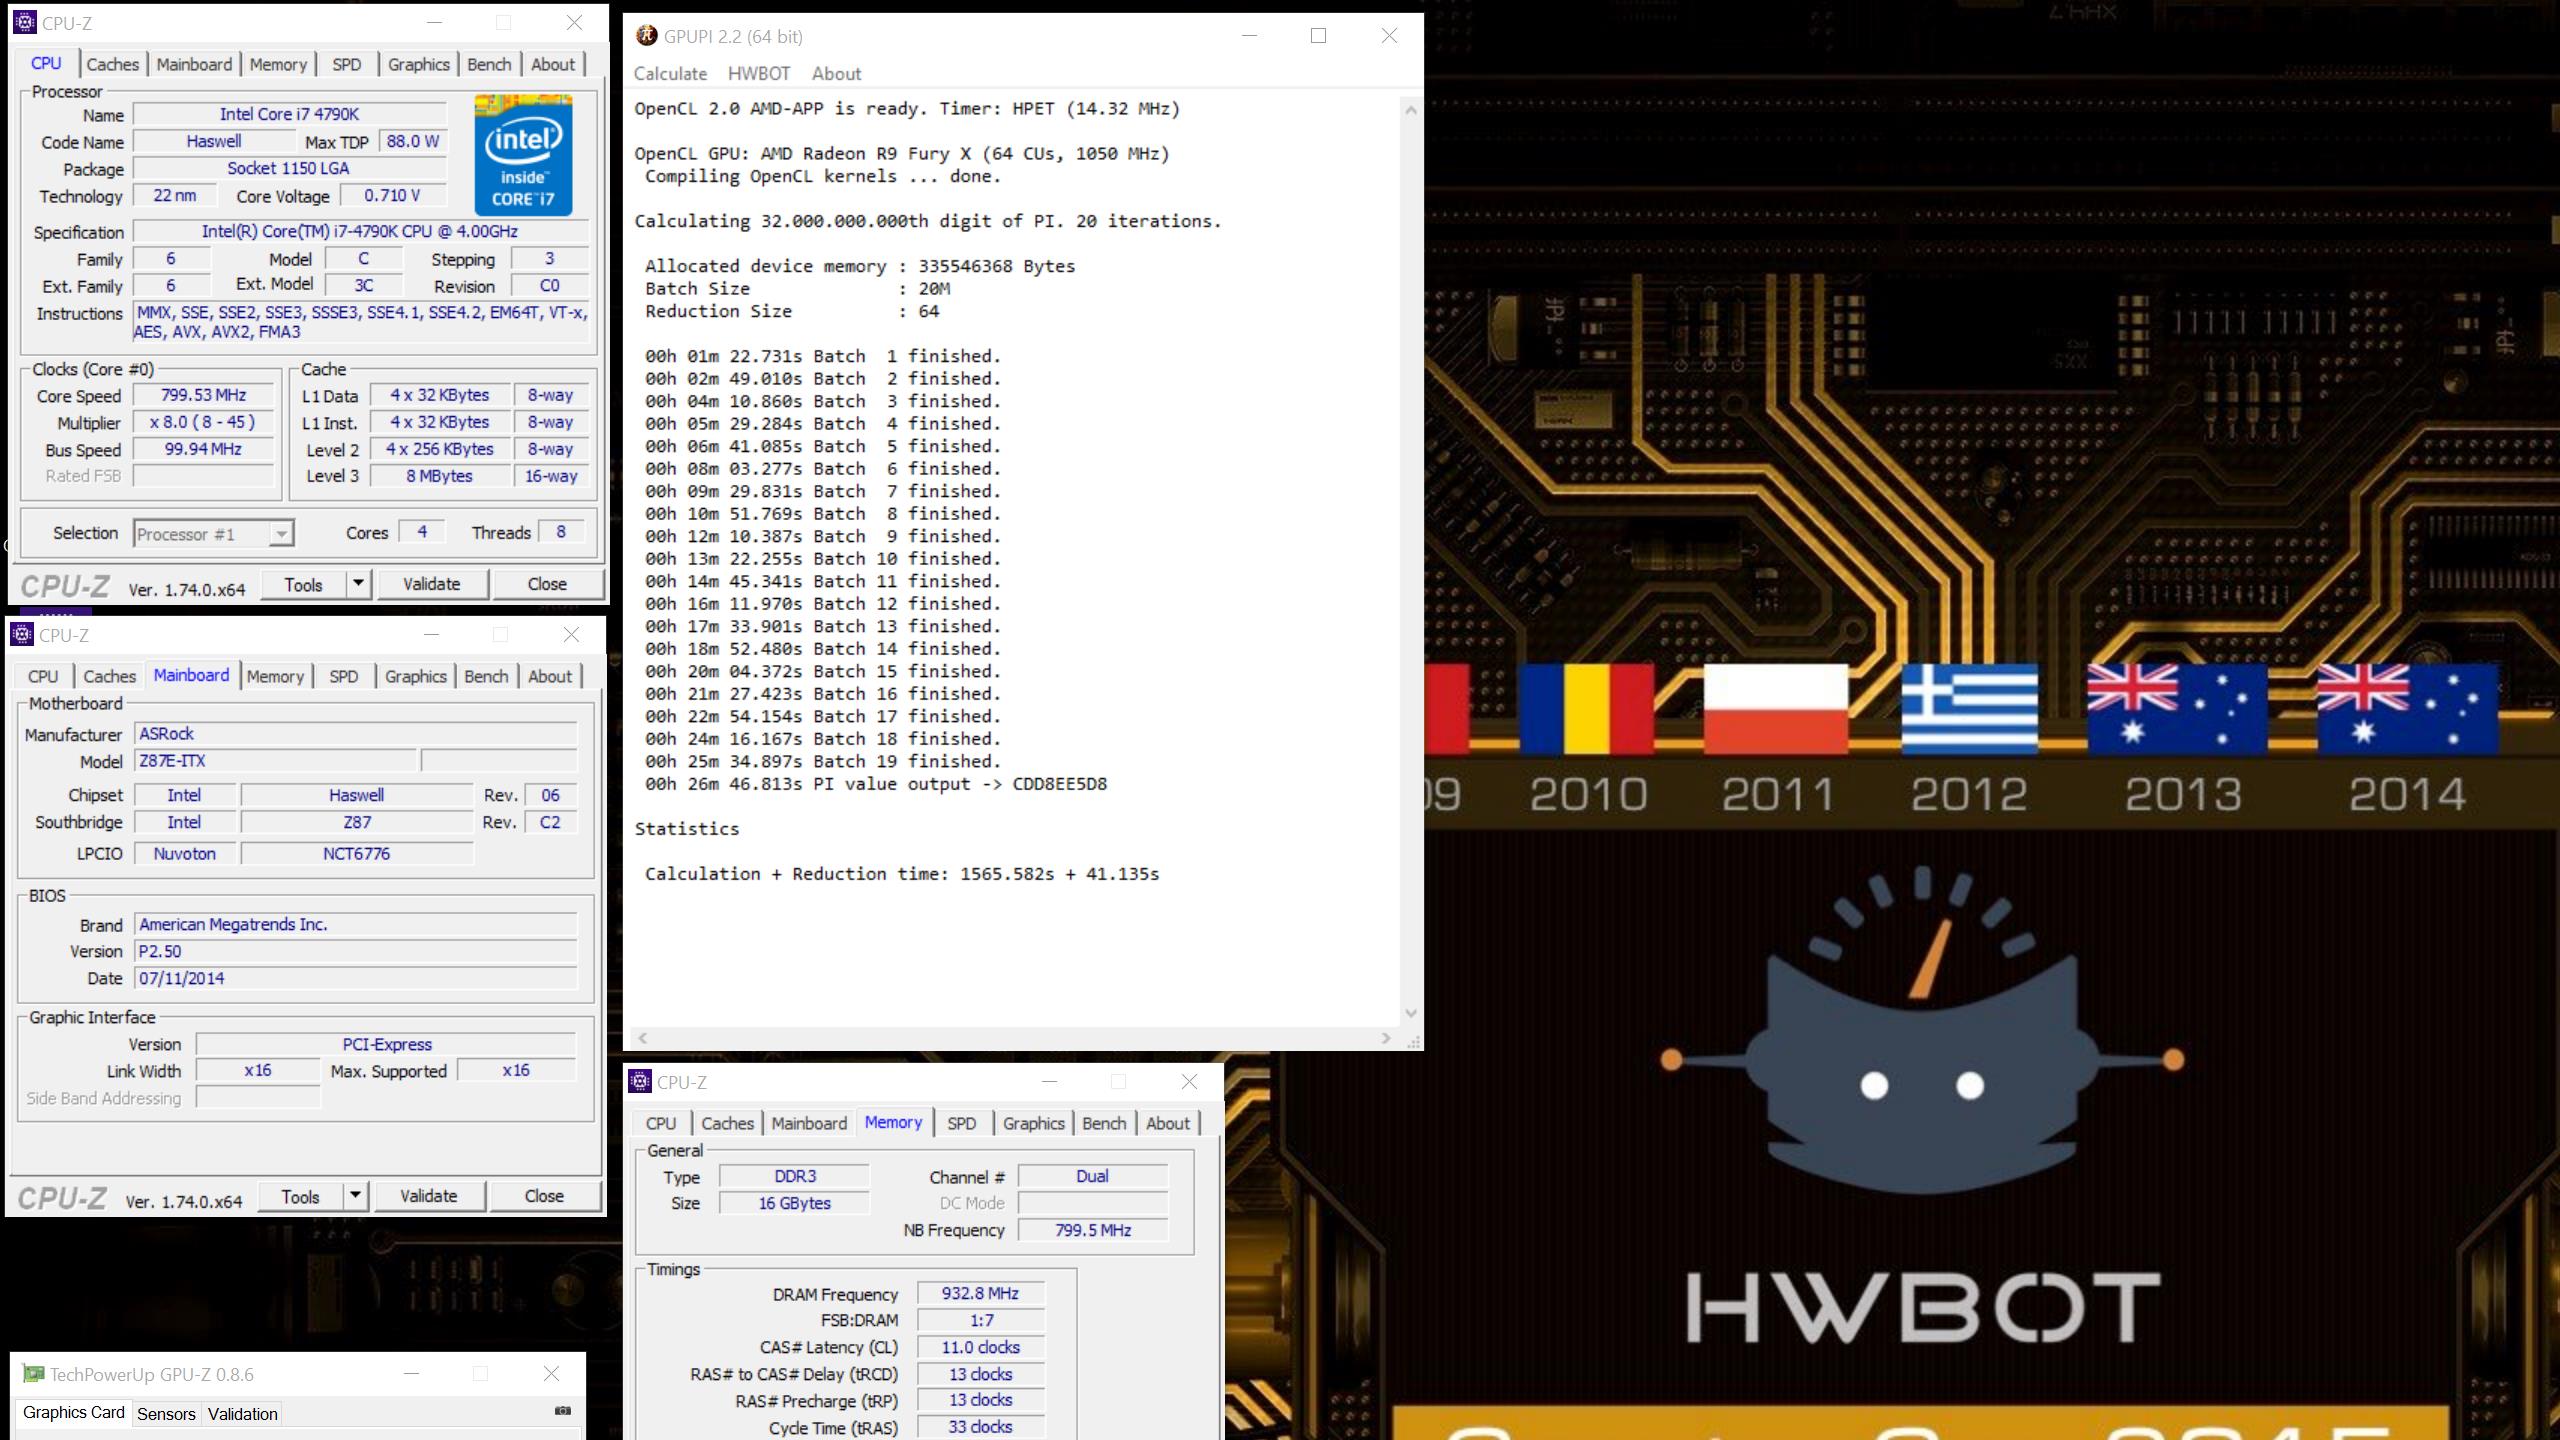Image resolution: width=2560 pixels, height=1440 pixels.
Task: Click GPUPI vertical scrollbar down arrow
Action: 1411,1013
